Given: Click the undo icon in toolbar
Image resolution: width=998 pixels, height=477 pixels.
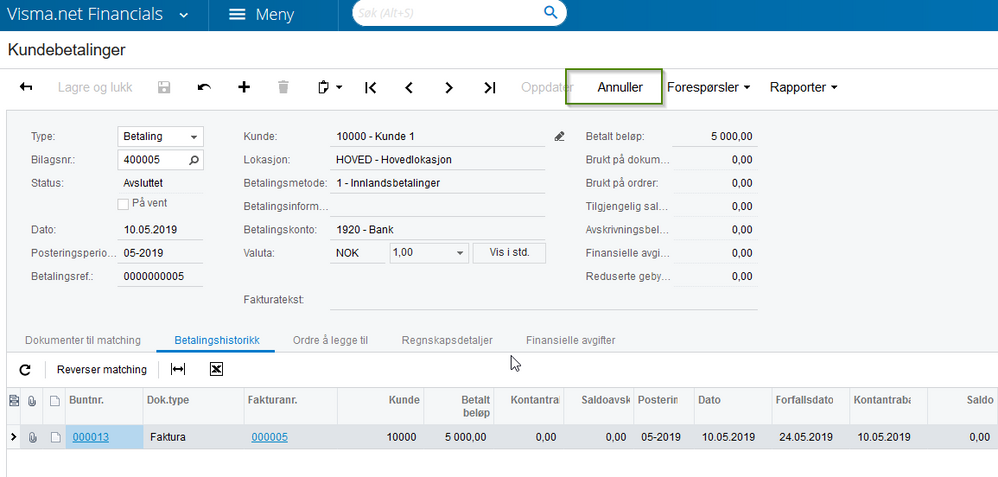Looking at the screenshot, I should 204,88.
